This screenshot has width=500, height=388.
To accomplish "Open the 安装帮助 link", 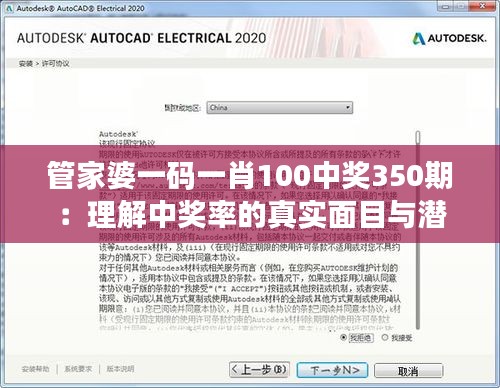I will 35,369.
